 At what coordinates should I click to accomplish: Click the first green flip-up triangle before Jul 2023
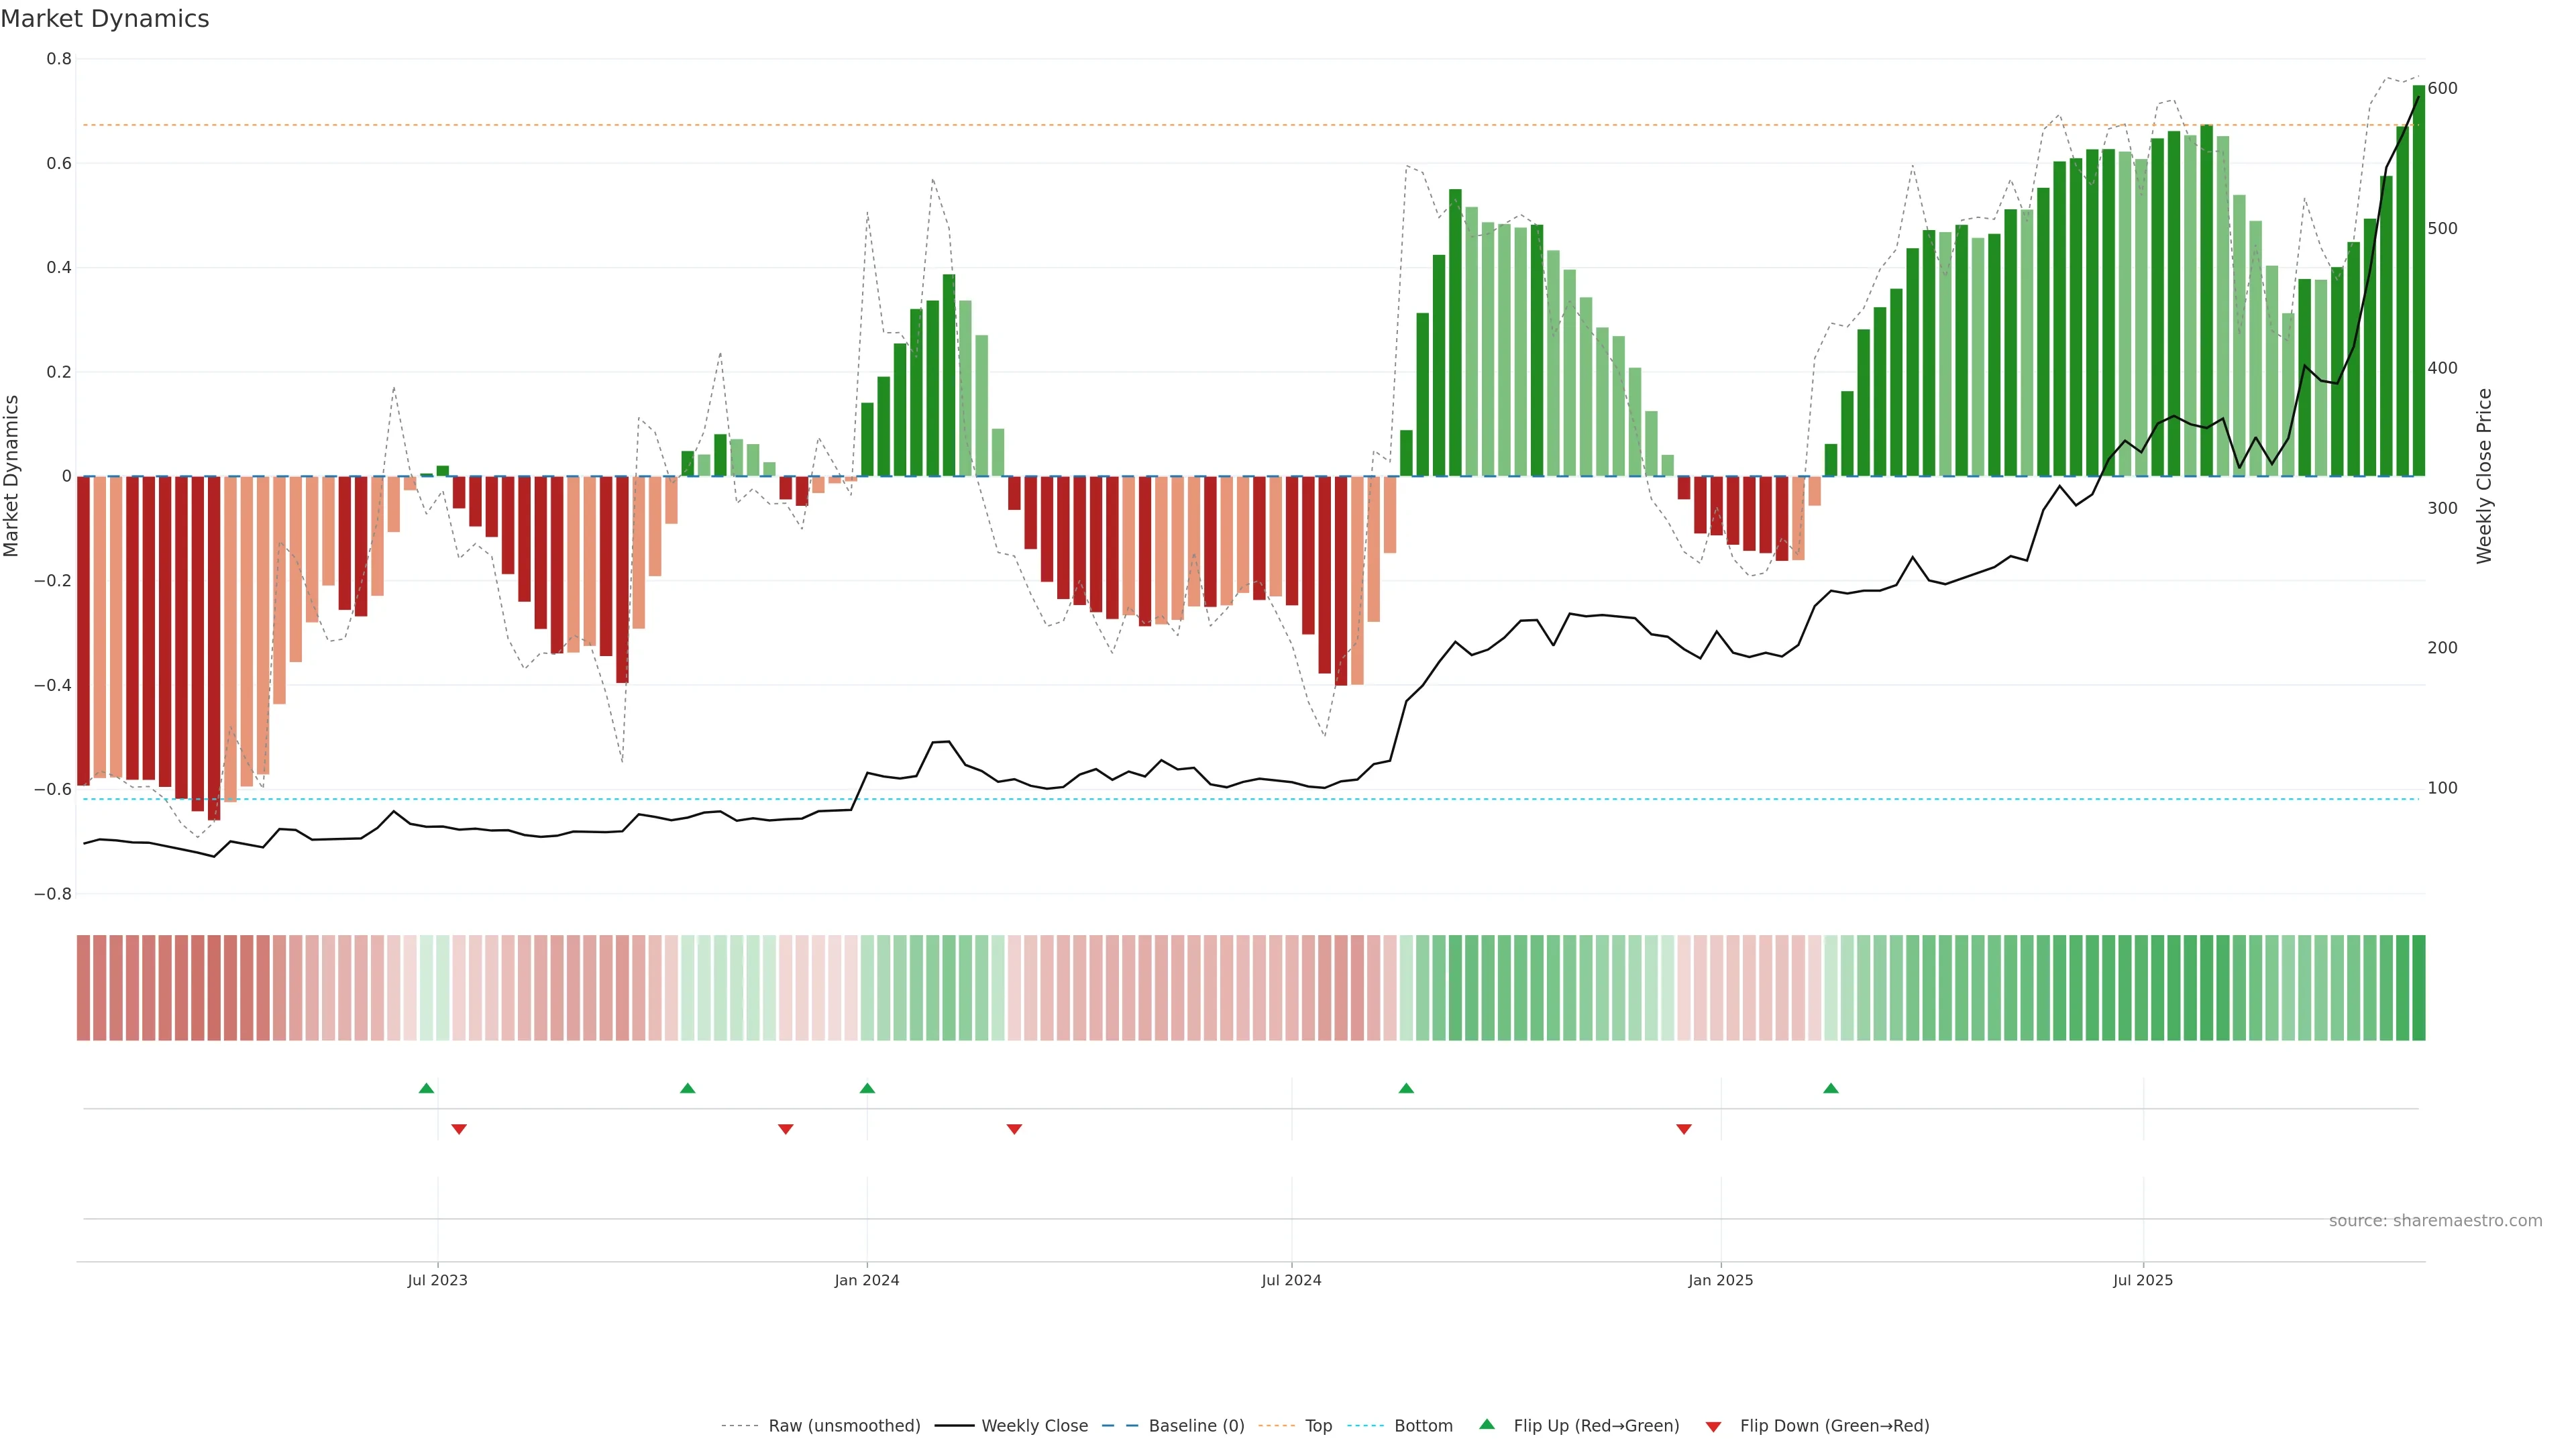point(426,1088)
